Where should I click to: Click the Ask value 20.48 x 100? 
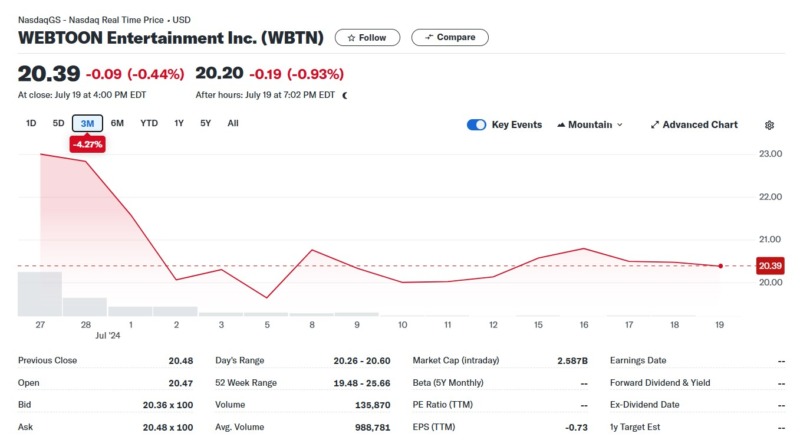[168, 427]
